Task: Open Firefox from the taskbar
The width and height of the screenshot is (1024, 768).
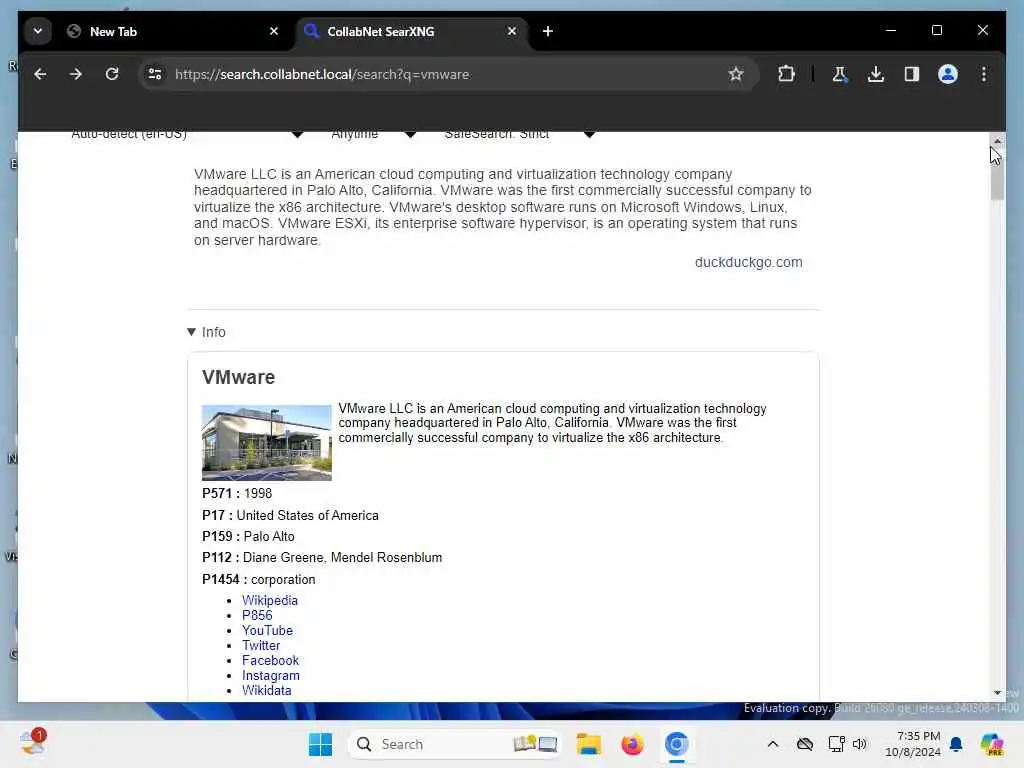Action: coord(632,744)
